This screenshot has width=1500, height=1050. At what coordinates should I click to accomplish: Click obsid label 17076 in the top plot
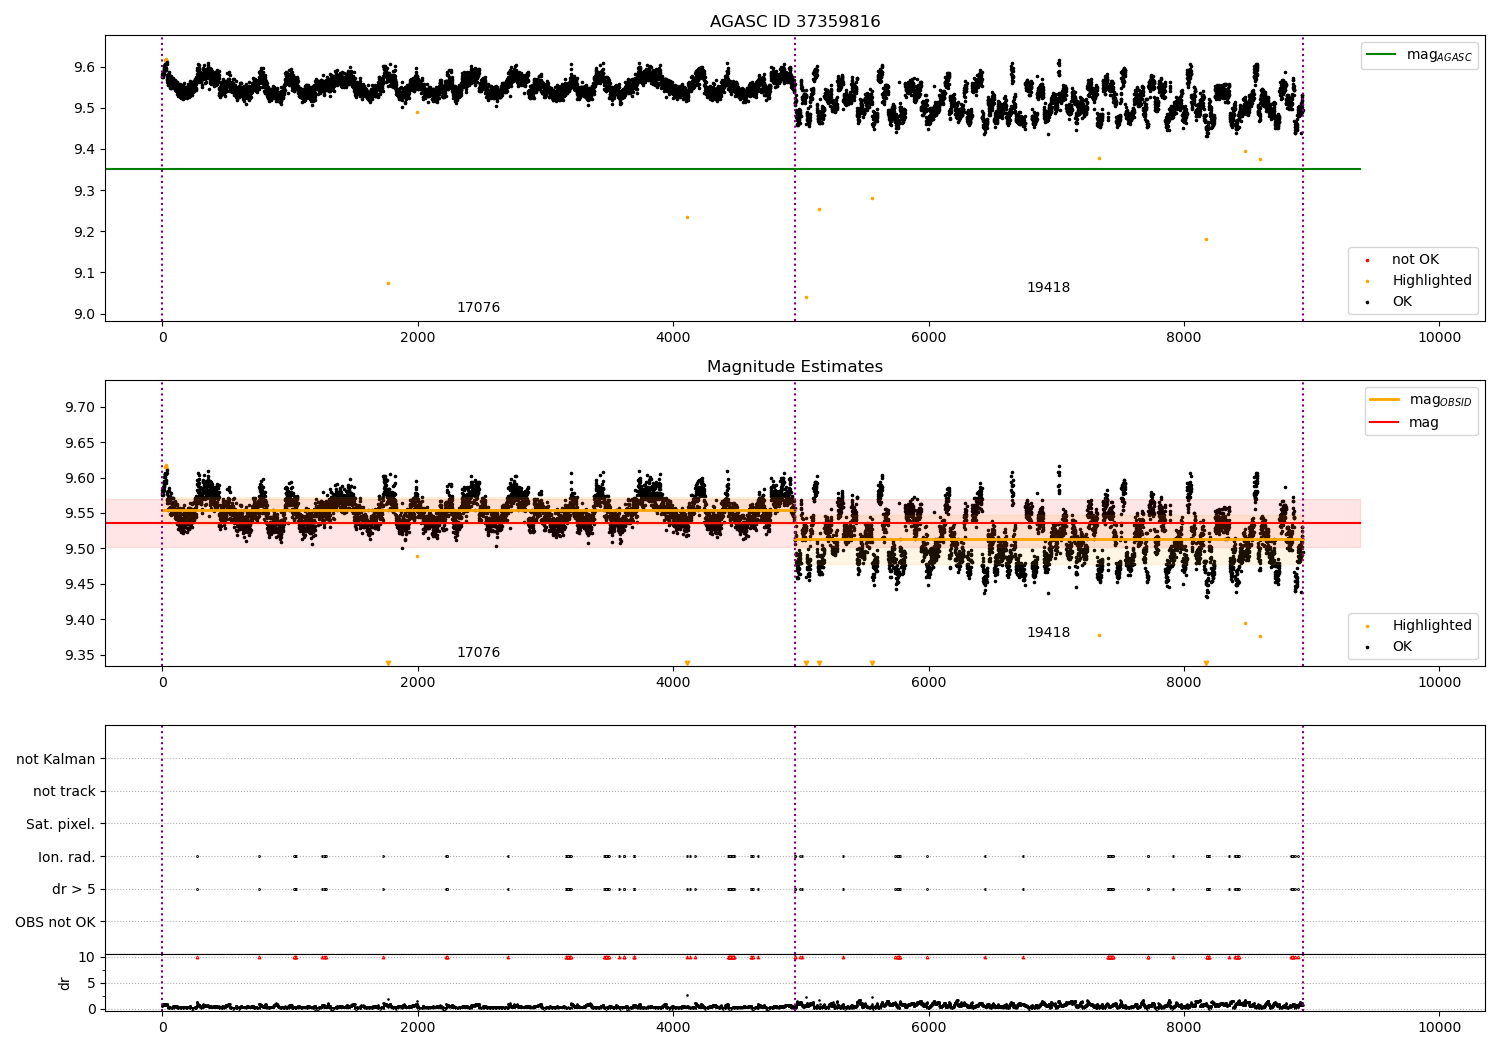pos(478,308)
